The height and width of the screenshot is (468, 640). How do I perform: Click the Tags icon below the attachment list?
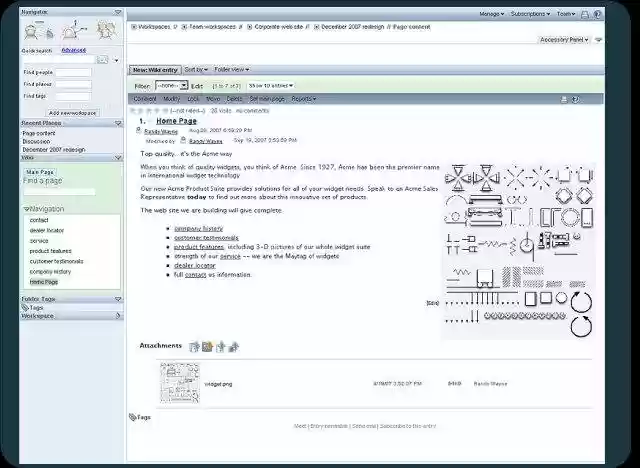[132, 417]
